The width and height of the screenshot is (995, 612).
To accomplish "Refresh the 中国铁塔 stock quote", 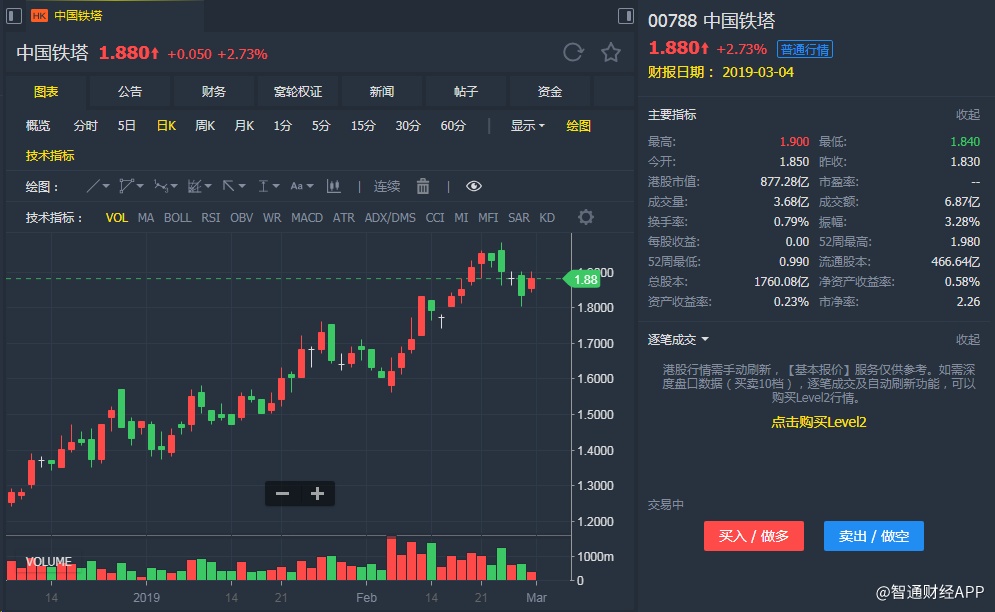I will point(573,53).
